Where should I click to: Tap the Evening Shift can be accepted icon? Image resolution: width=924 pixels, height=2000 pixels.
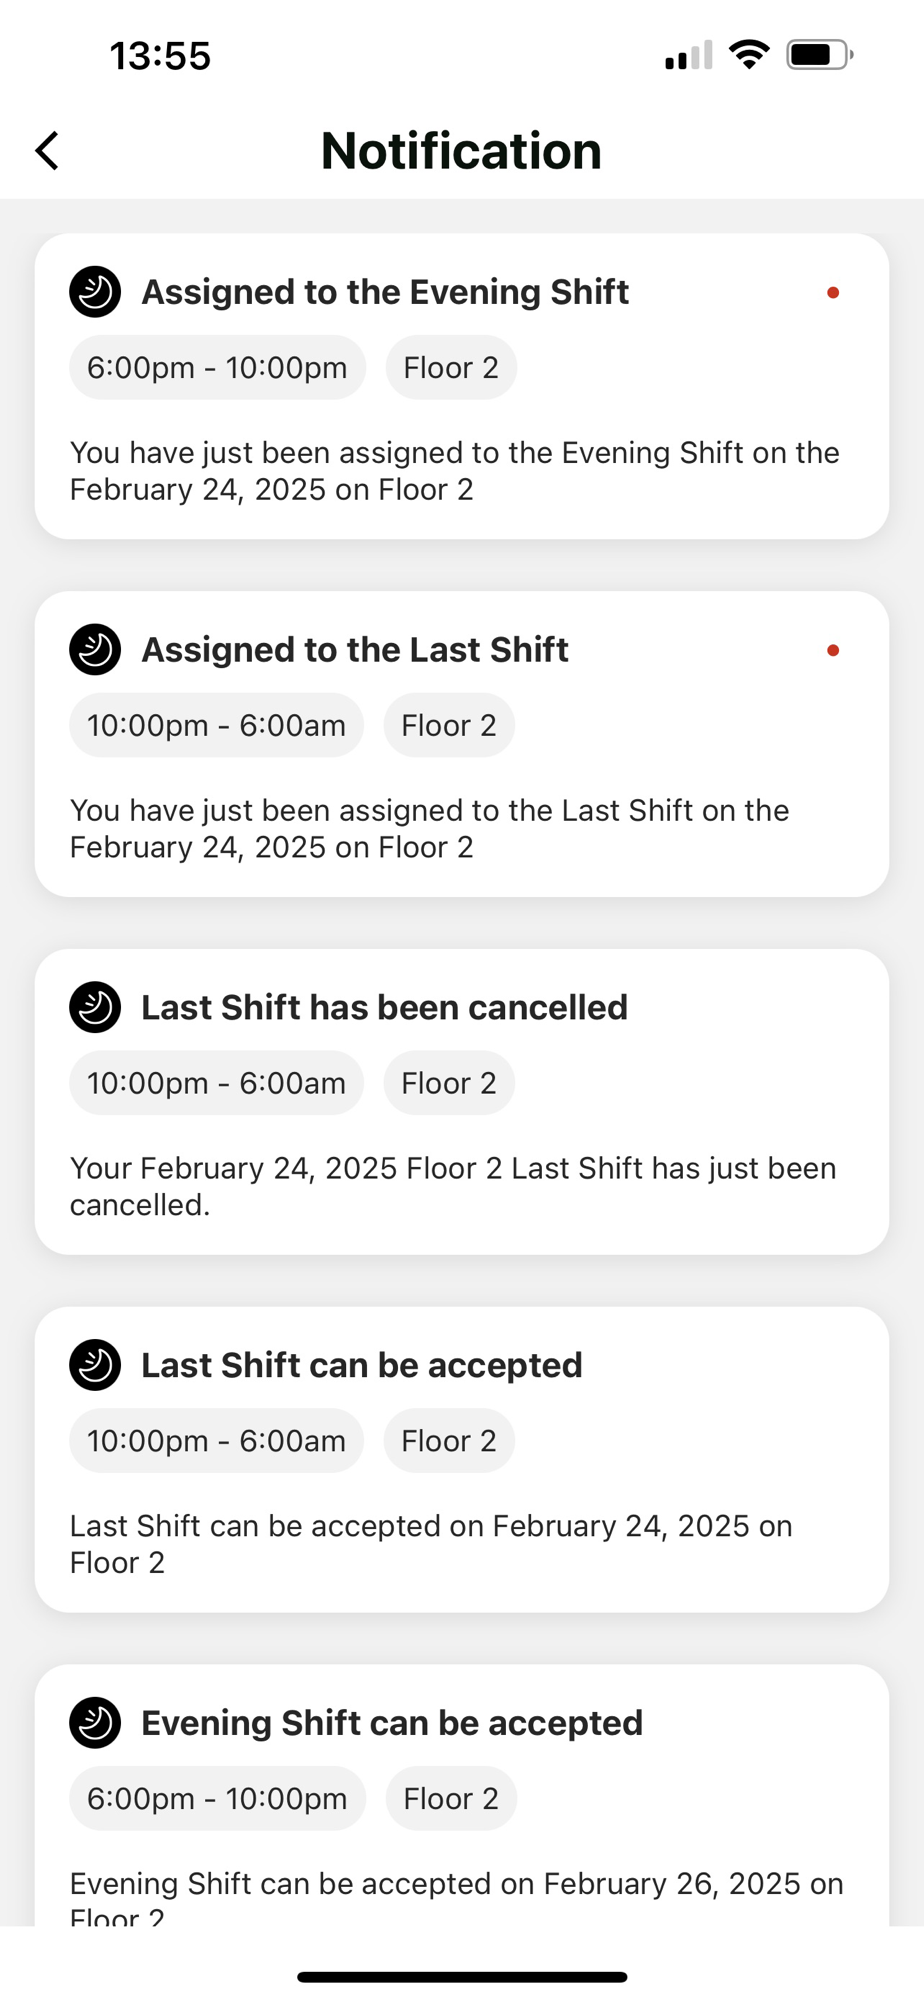pos(95,1723)
